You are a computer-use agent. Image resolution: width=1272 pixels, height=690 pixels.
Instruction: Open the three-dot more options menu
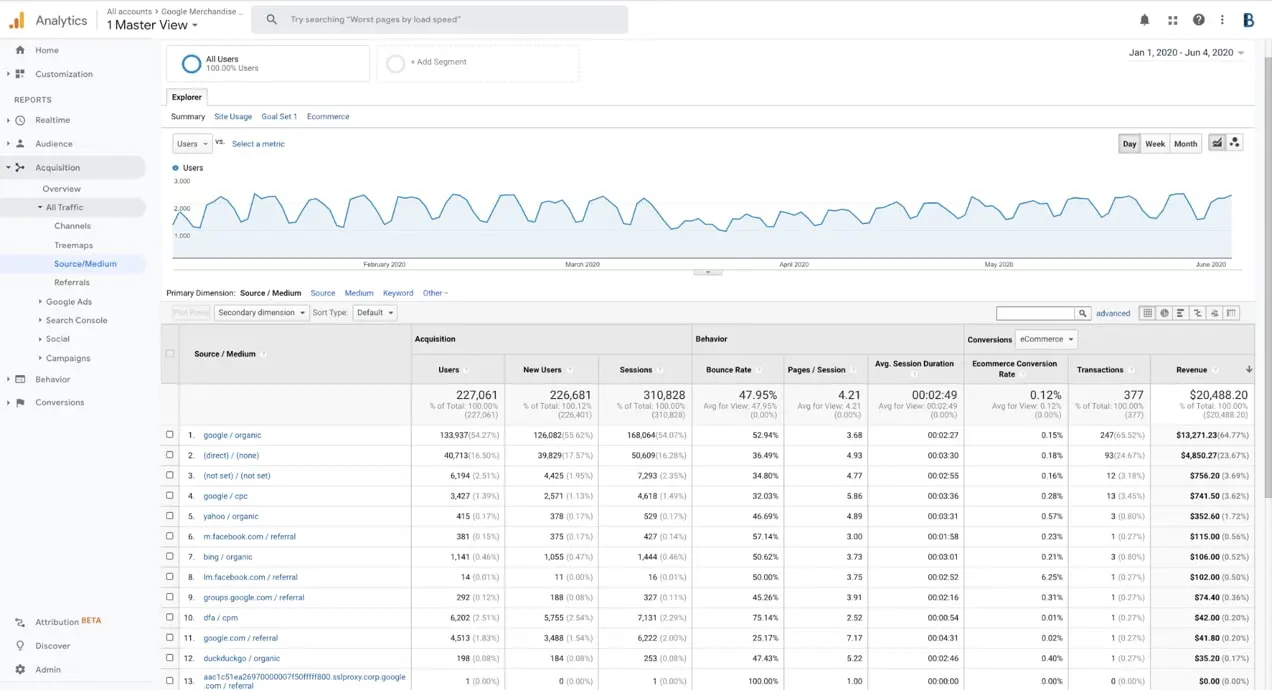click(x=1222, y=20)
